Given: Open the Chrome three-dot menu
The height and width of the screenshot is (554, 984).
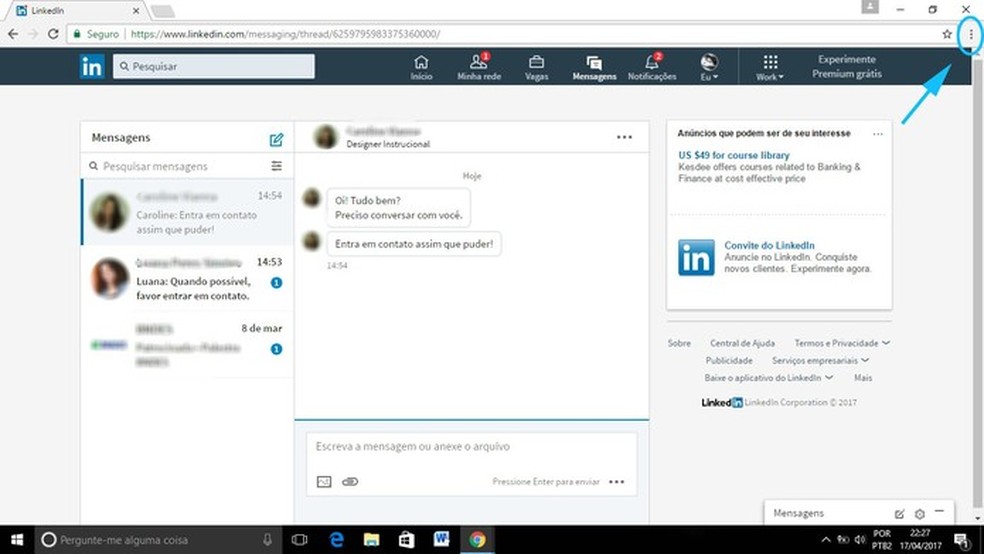Looking at the screenshot, I should 971,35.
